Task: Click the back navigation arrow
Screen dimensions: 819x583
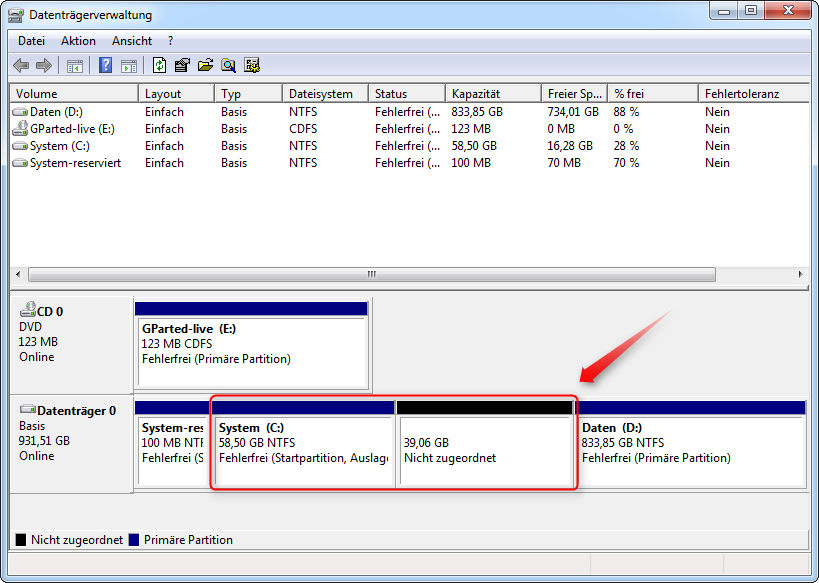Action: (x=21, y=65)
